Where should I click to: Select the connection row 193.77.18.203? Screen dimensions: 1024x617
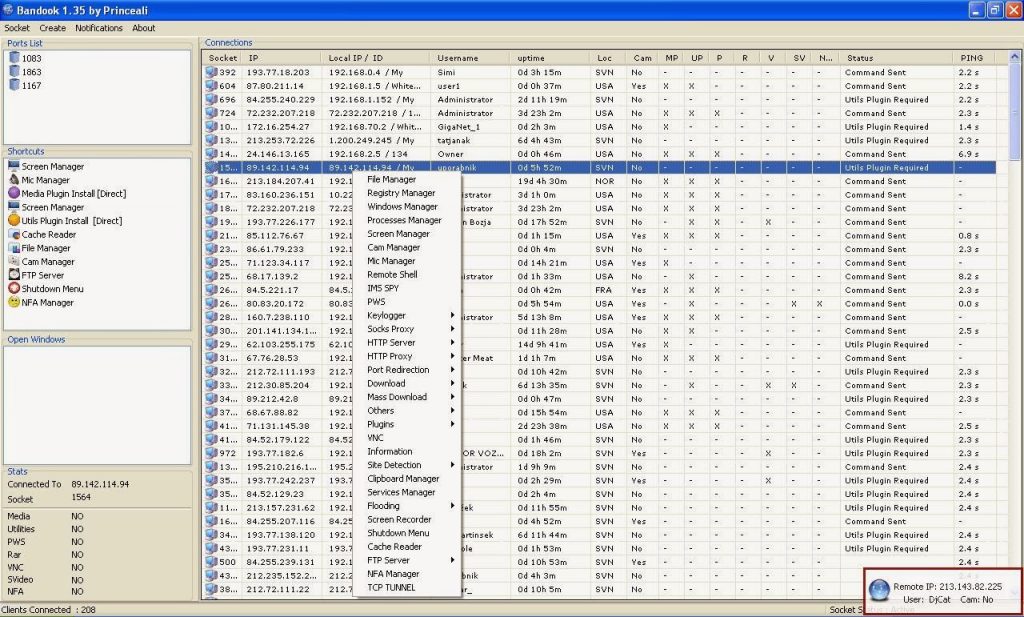[x=279, y=72]
